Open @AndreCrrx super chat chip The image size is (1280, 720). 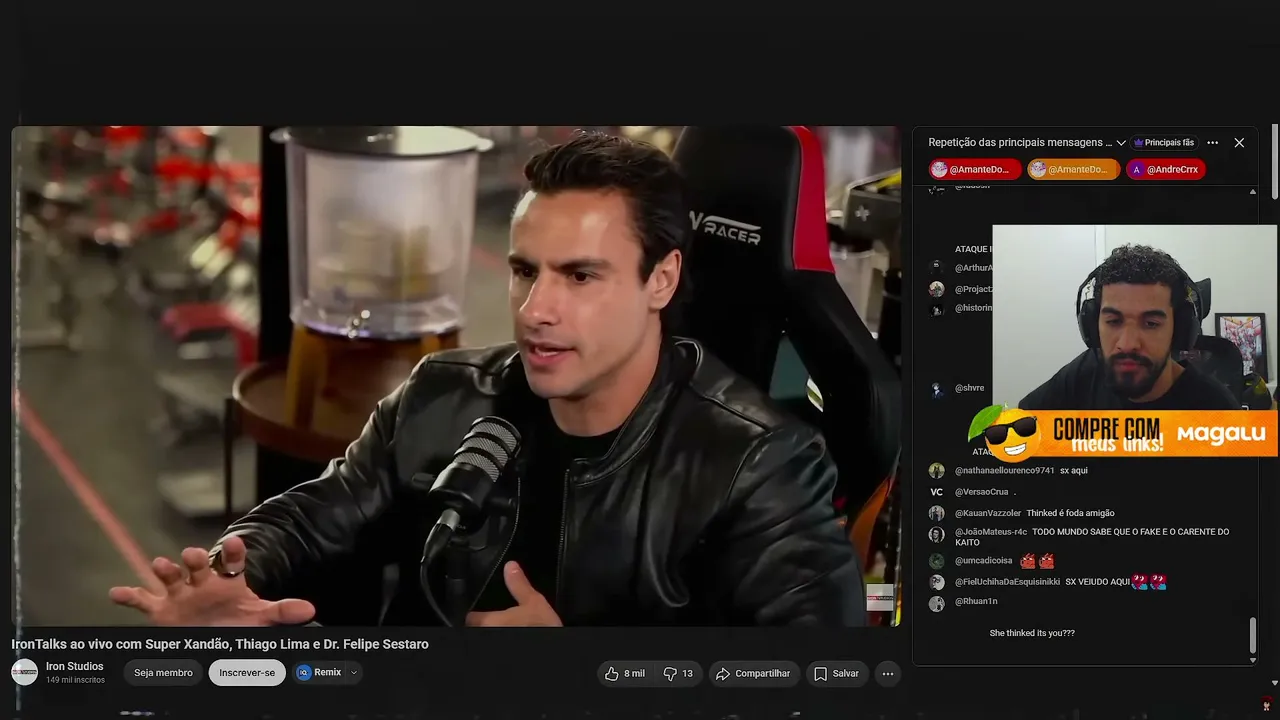[x=1166, y=170]
